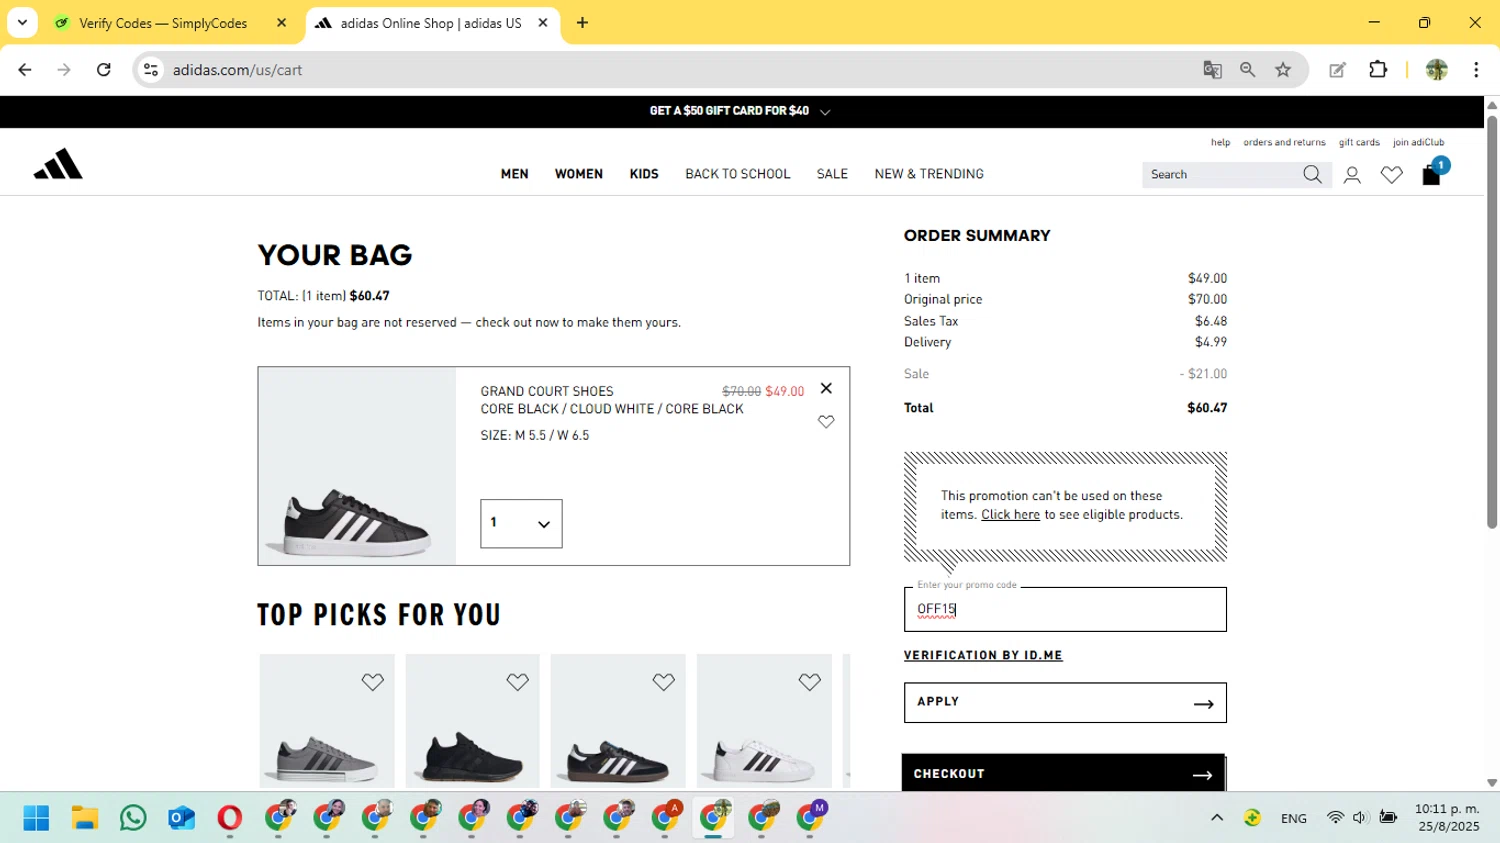Go back in browser history

click(25, 70)
